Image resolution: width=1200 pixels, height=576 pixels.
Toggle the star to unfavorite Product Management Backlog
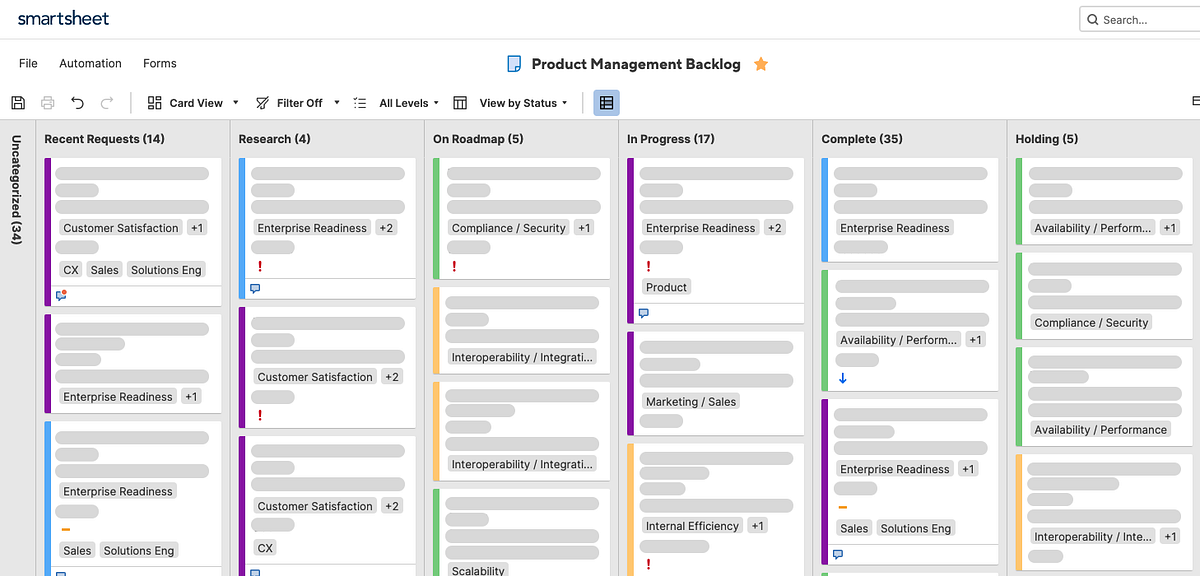tap(760, 63)
